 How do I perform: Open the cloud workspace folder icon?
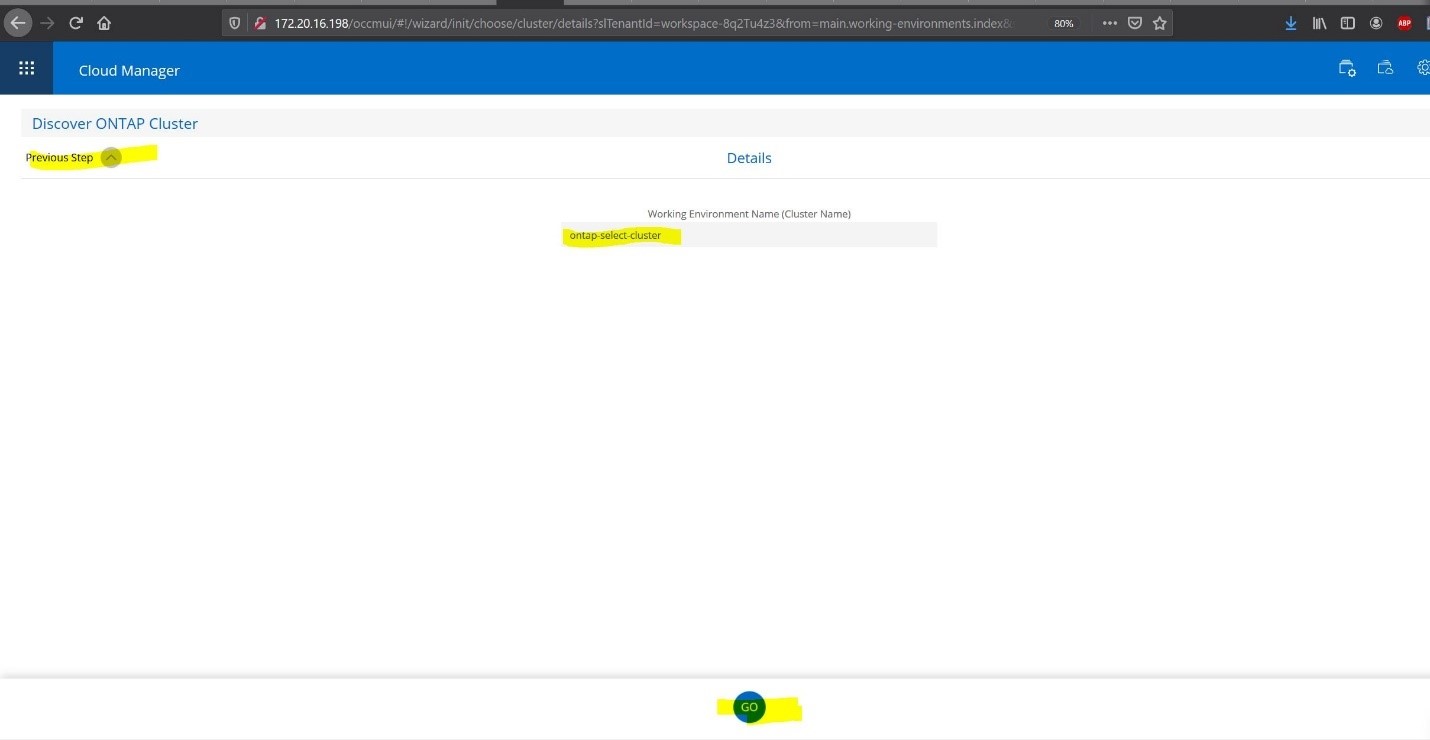(1385, 68)
